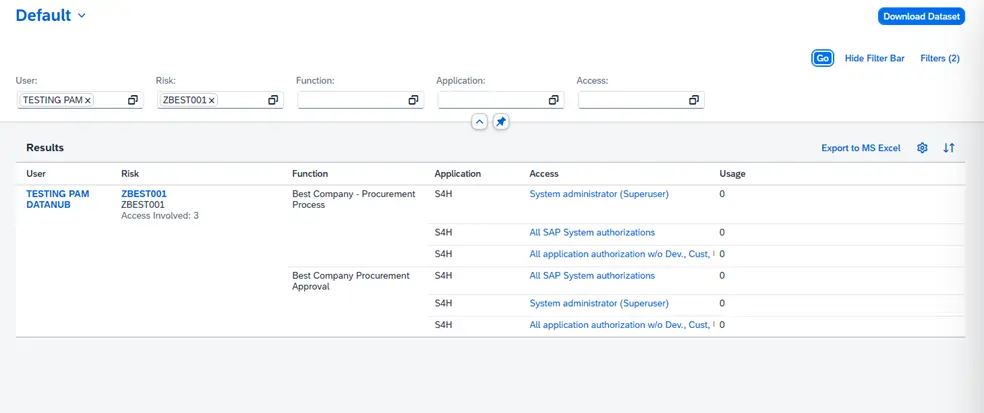The width and height of the screenshot is (984, 413).
Task: Expand the Default view variant dropdown
Action: pyautogui.click(x=81, y=16)
